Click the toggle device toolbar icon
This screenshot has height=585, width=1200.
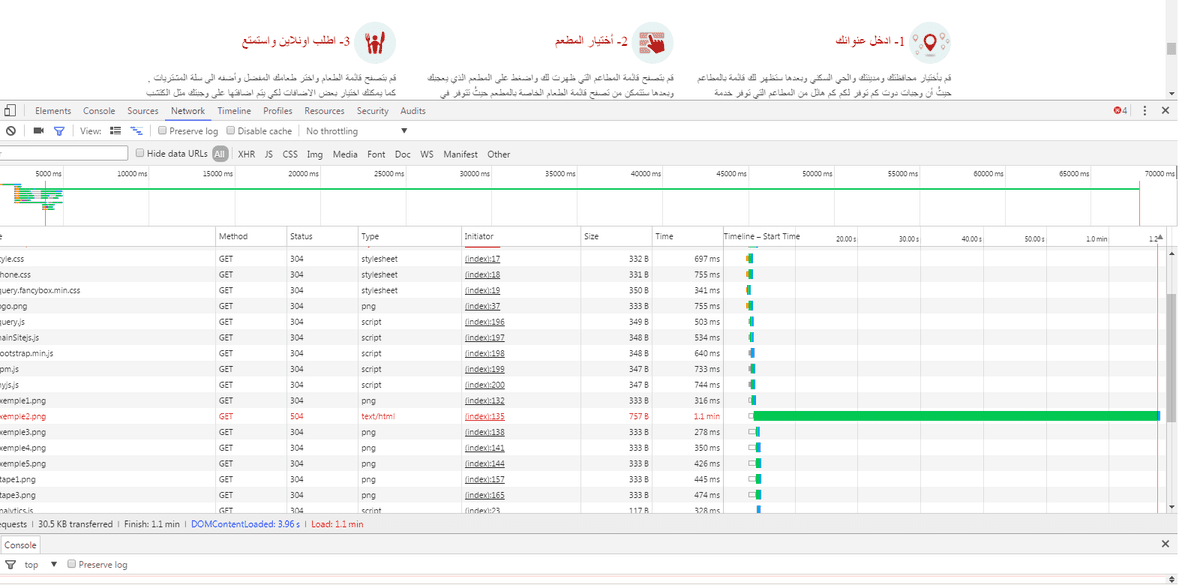(9, 111)
